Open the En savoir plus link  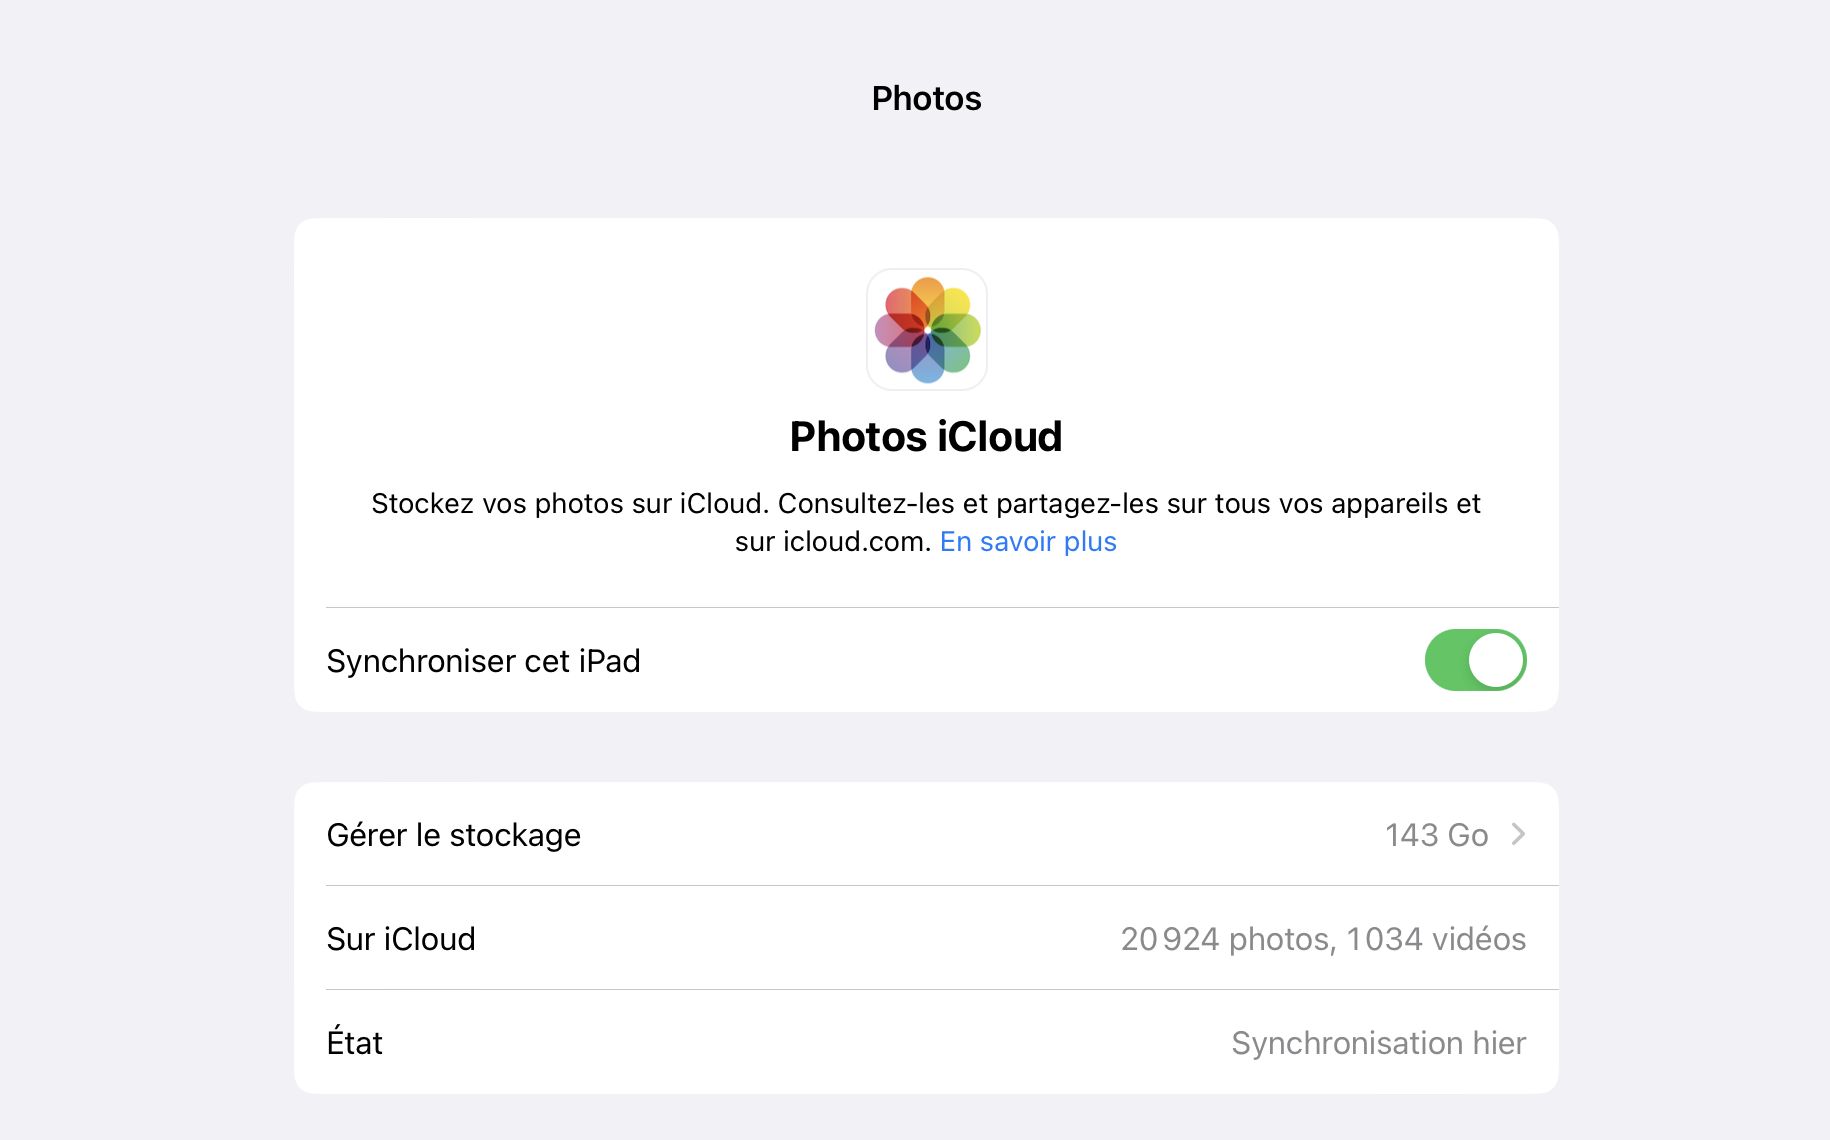(x=1028, y=541)
